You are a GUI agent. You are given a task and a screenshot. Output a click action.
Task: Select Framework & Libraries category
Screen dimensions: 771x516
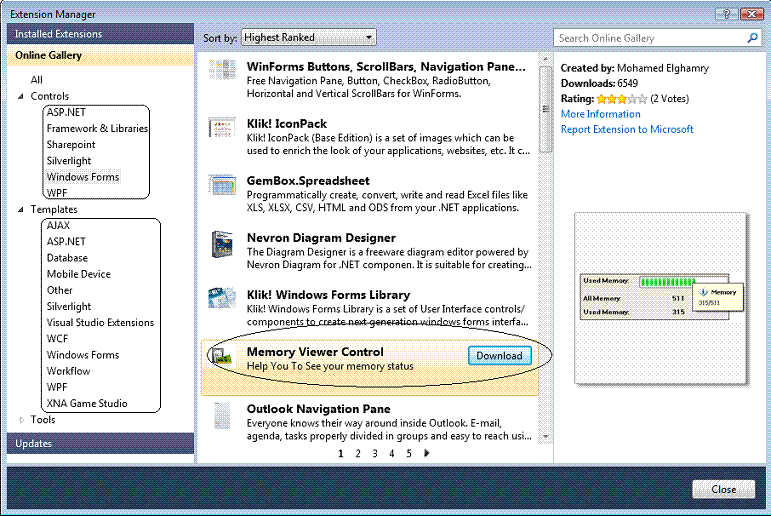coord(97,129)
